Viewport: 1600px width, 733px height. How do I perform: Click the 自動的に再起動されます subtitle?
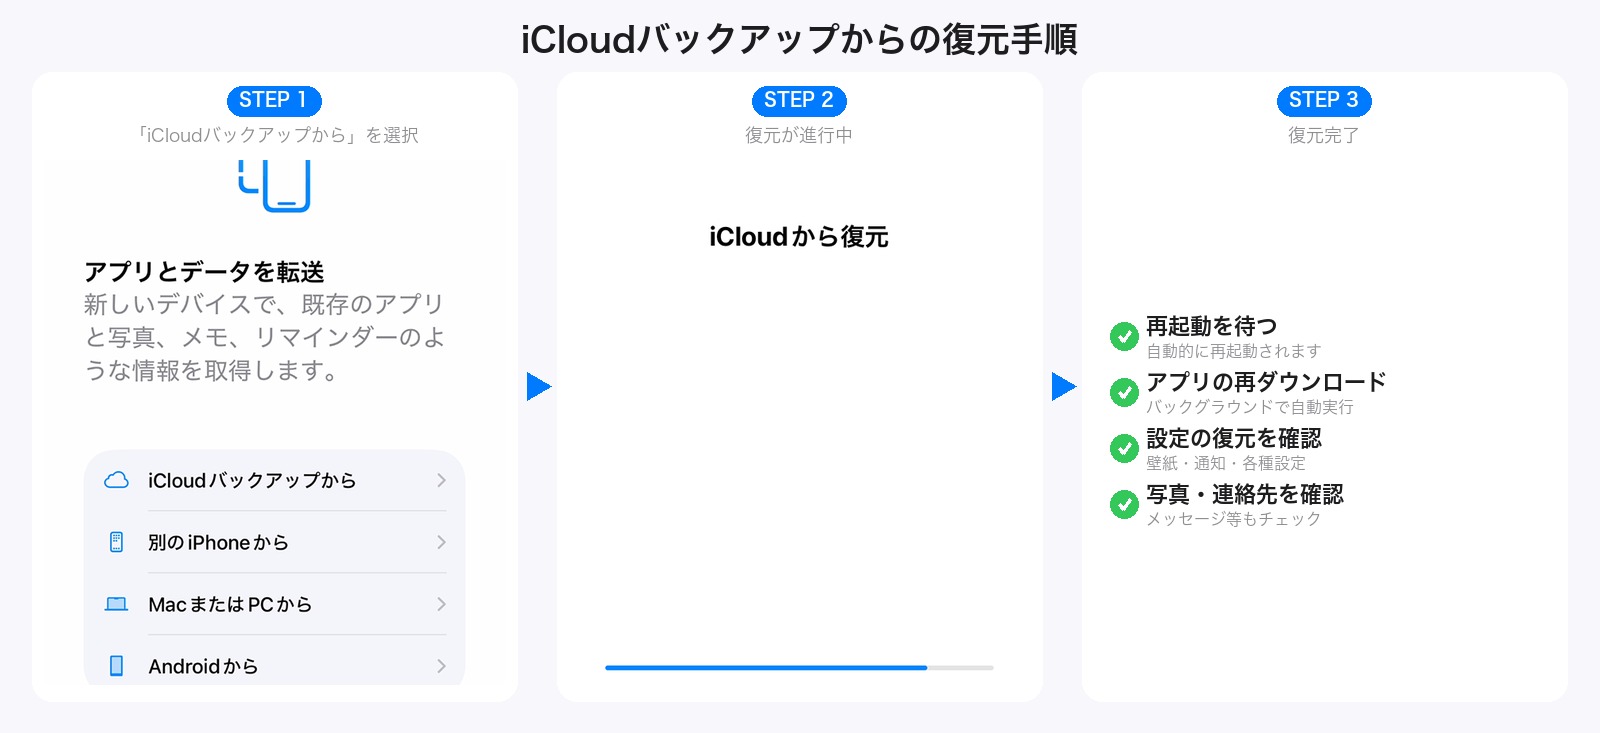(1233, 351)
